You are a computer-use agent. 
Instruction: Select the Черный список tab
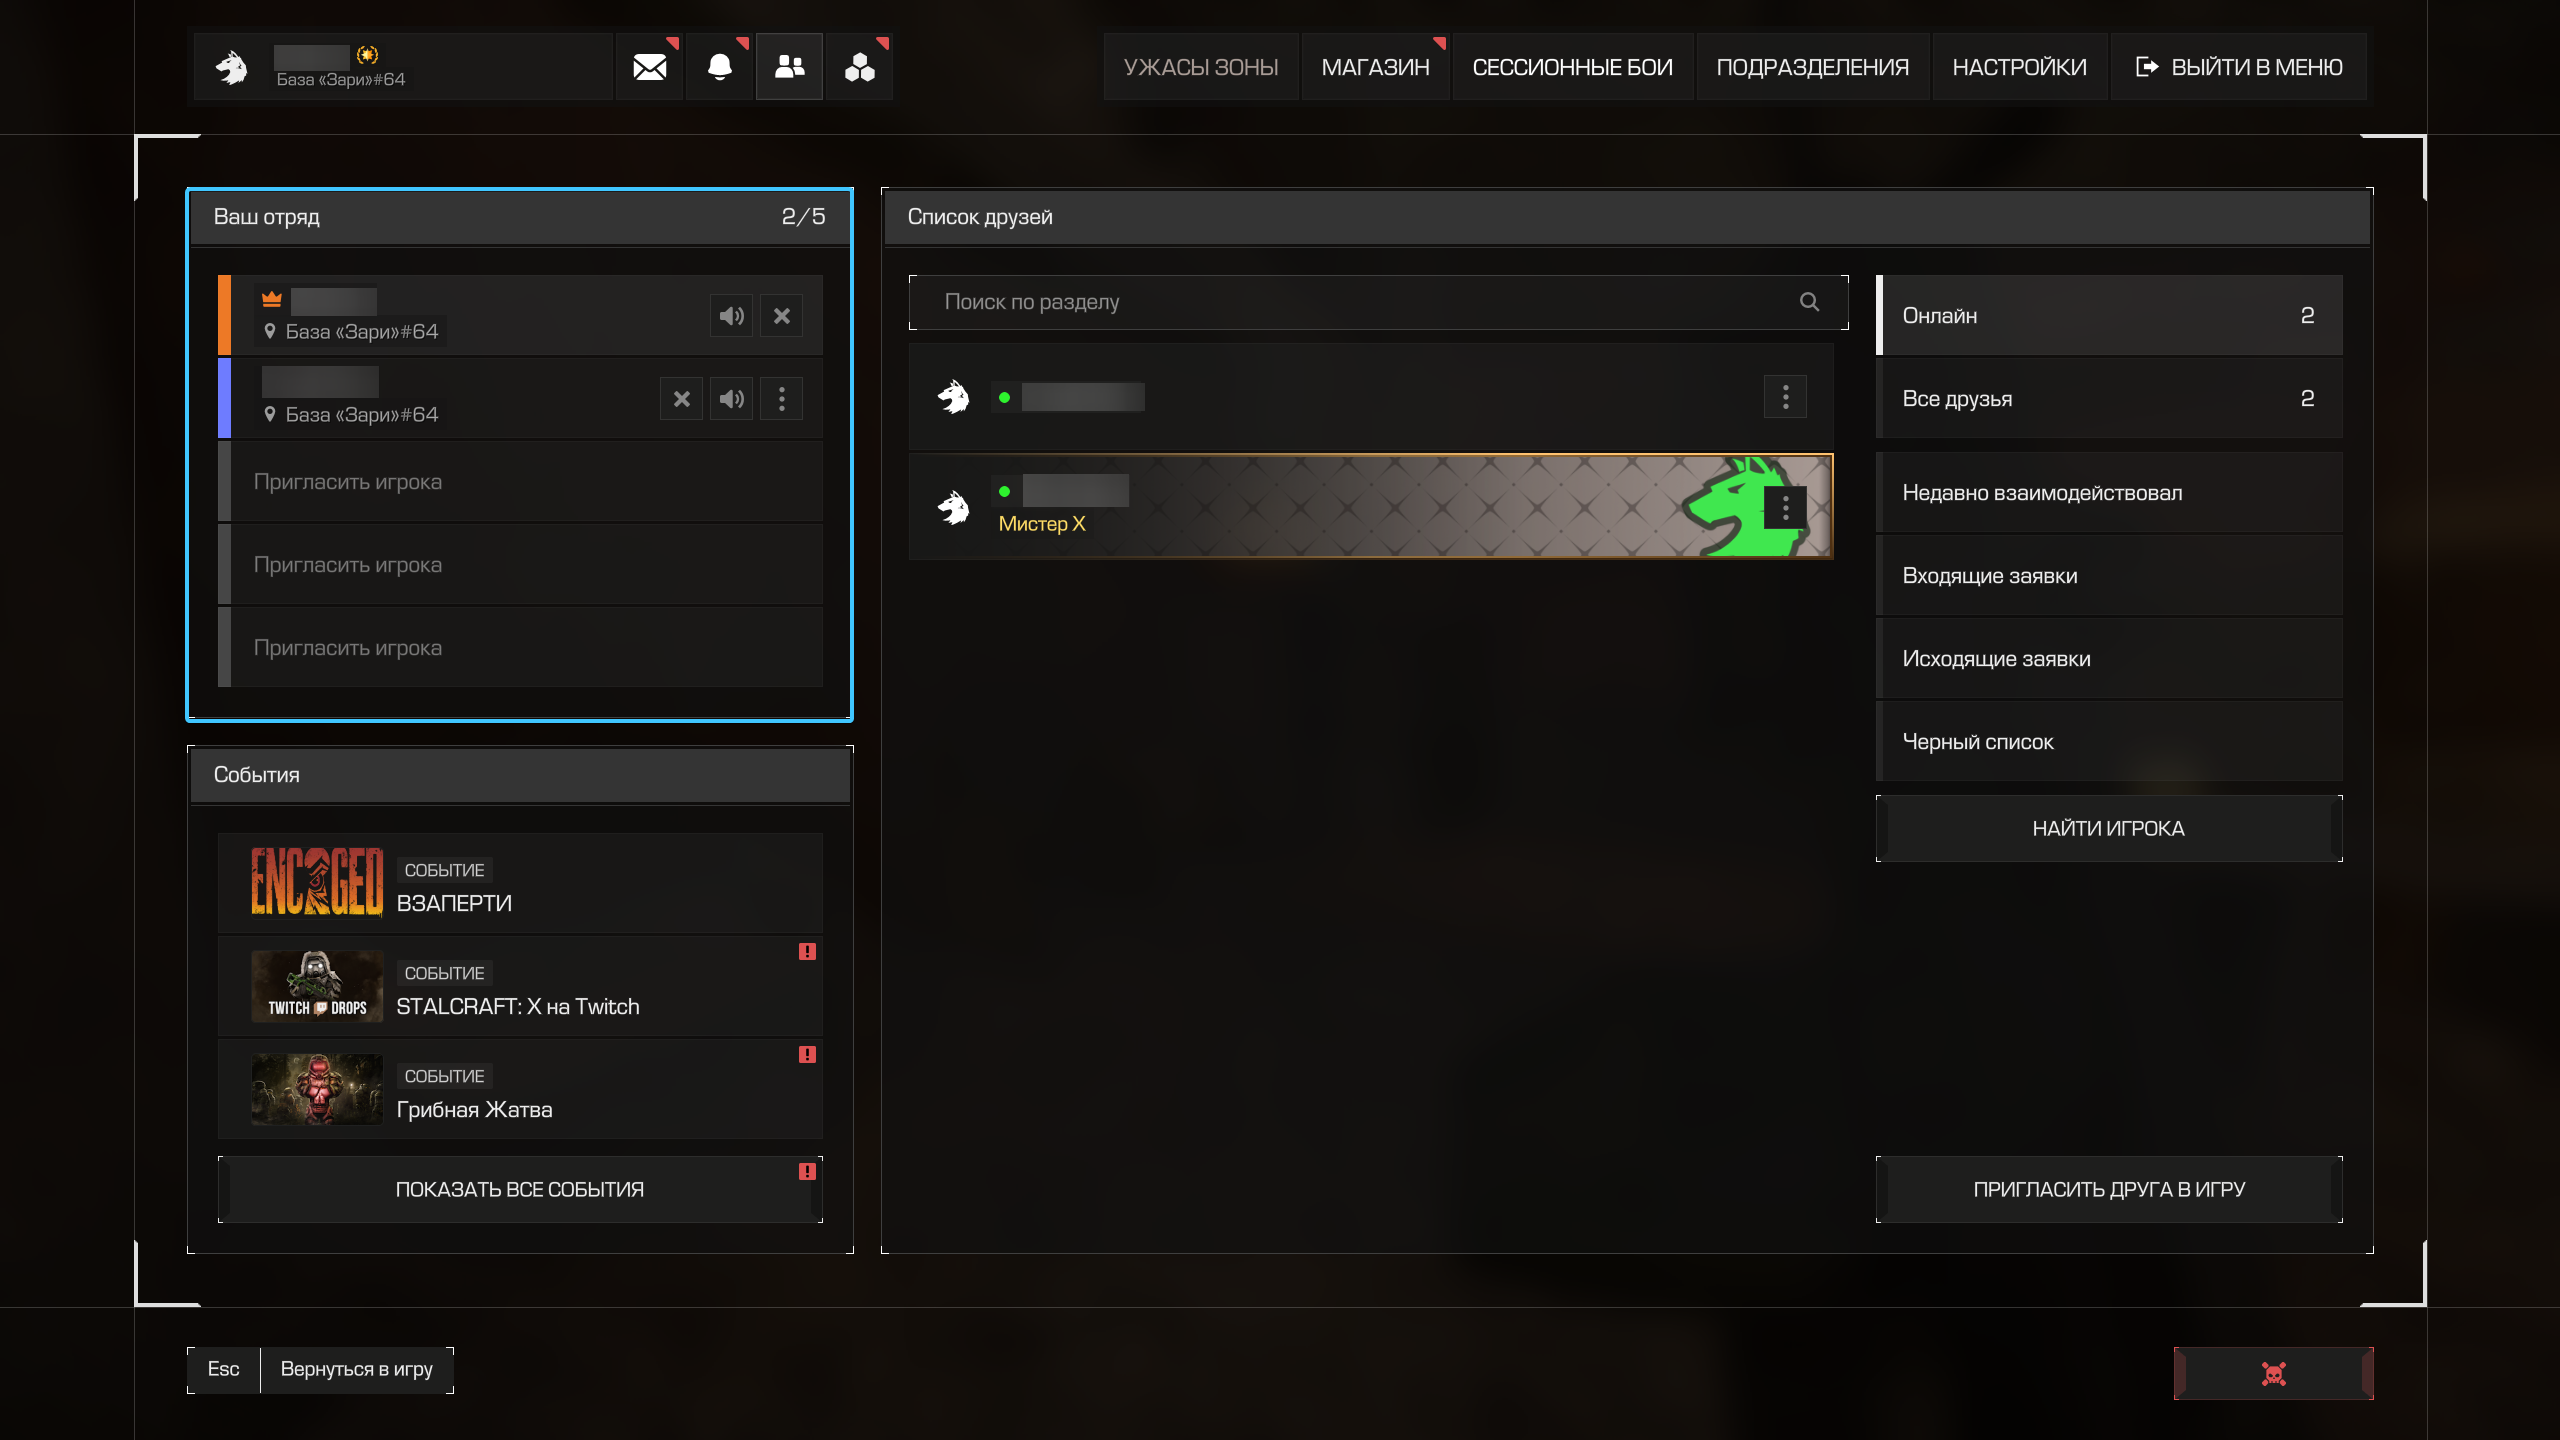point(2108,742)
